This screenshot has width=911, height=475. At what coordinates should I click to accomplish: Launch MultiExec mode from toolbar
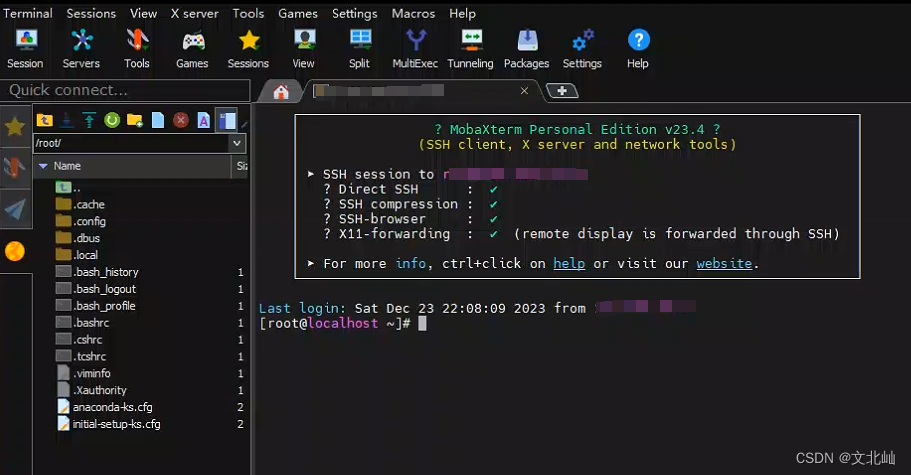(415, 49)
